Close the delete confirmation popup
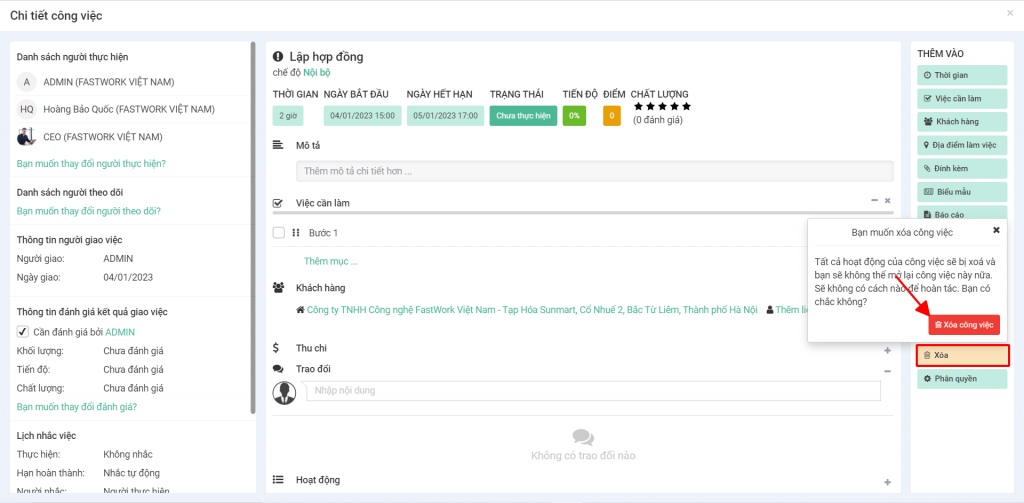This screenshot has width=1024, height=503. coord(995,230)
